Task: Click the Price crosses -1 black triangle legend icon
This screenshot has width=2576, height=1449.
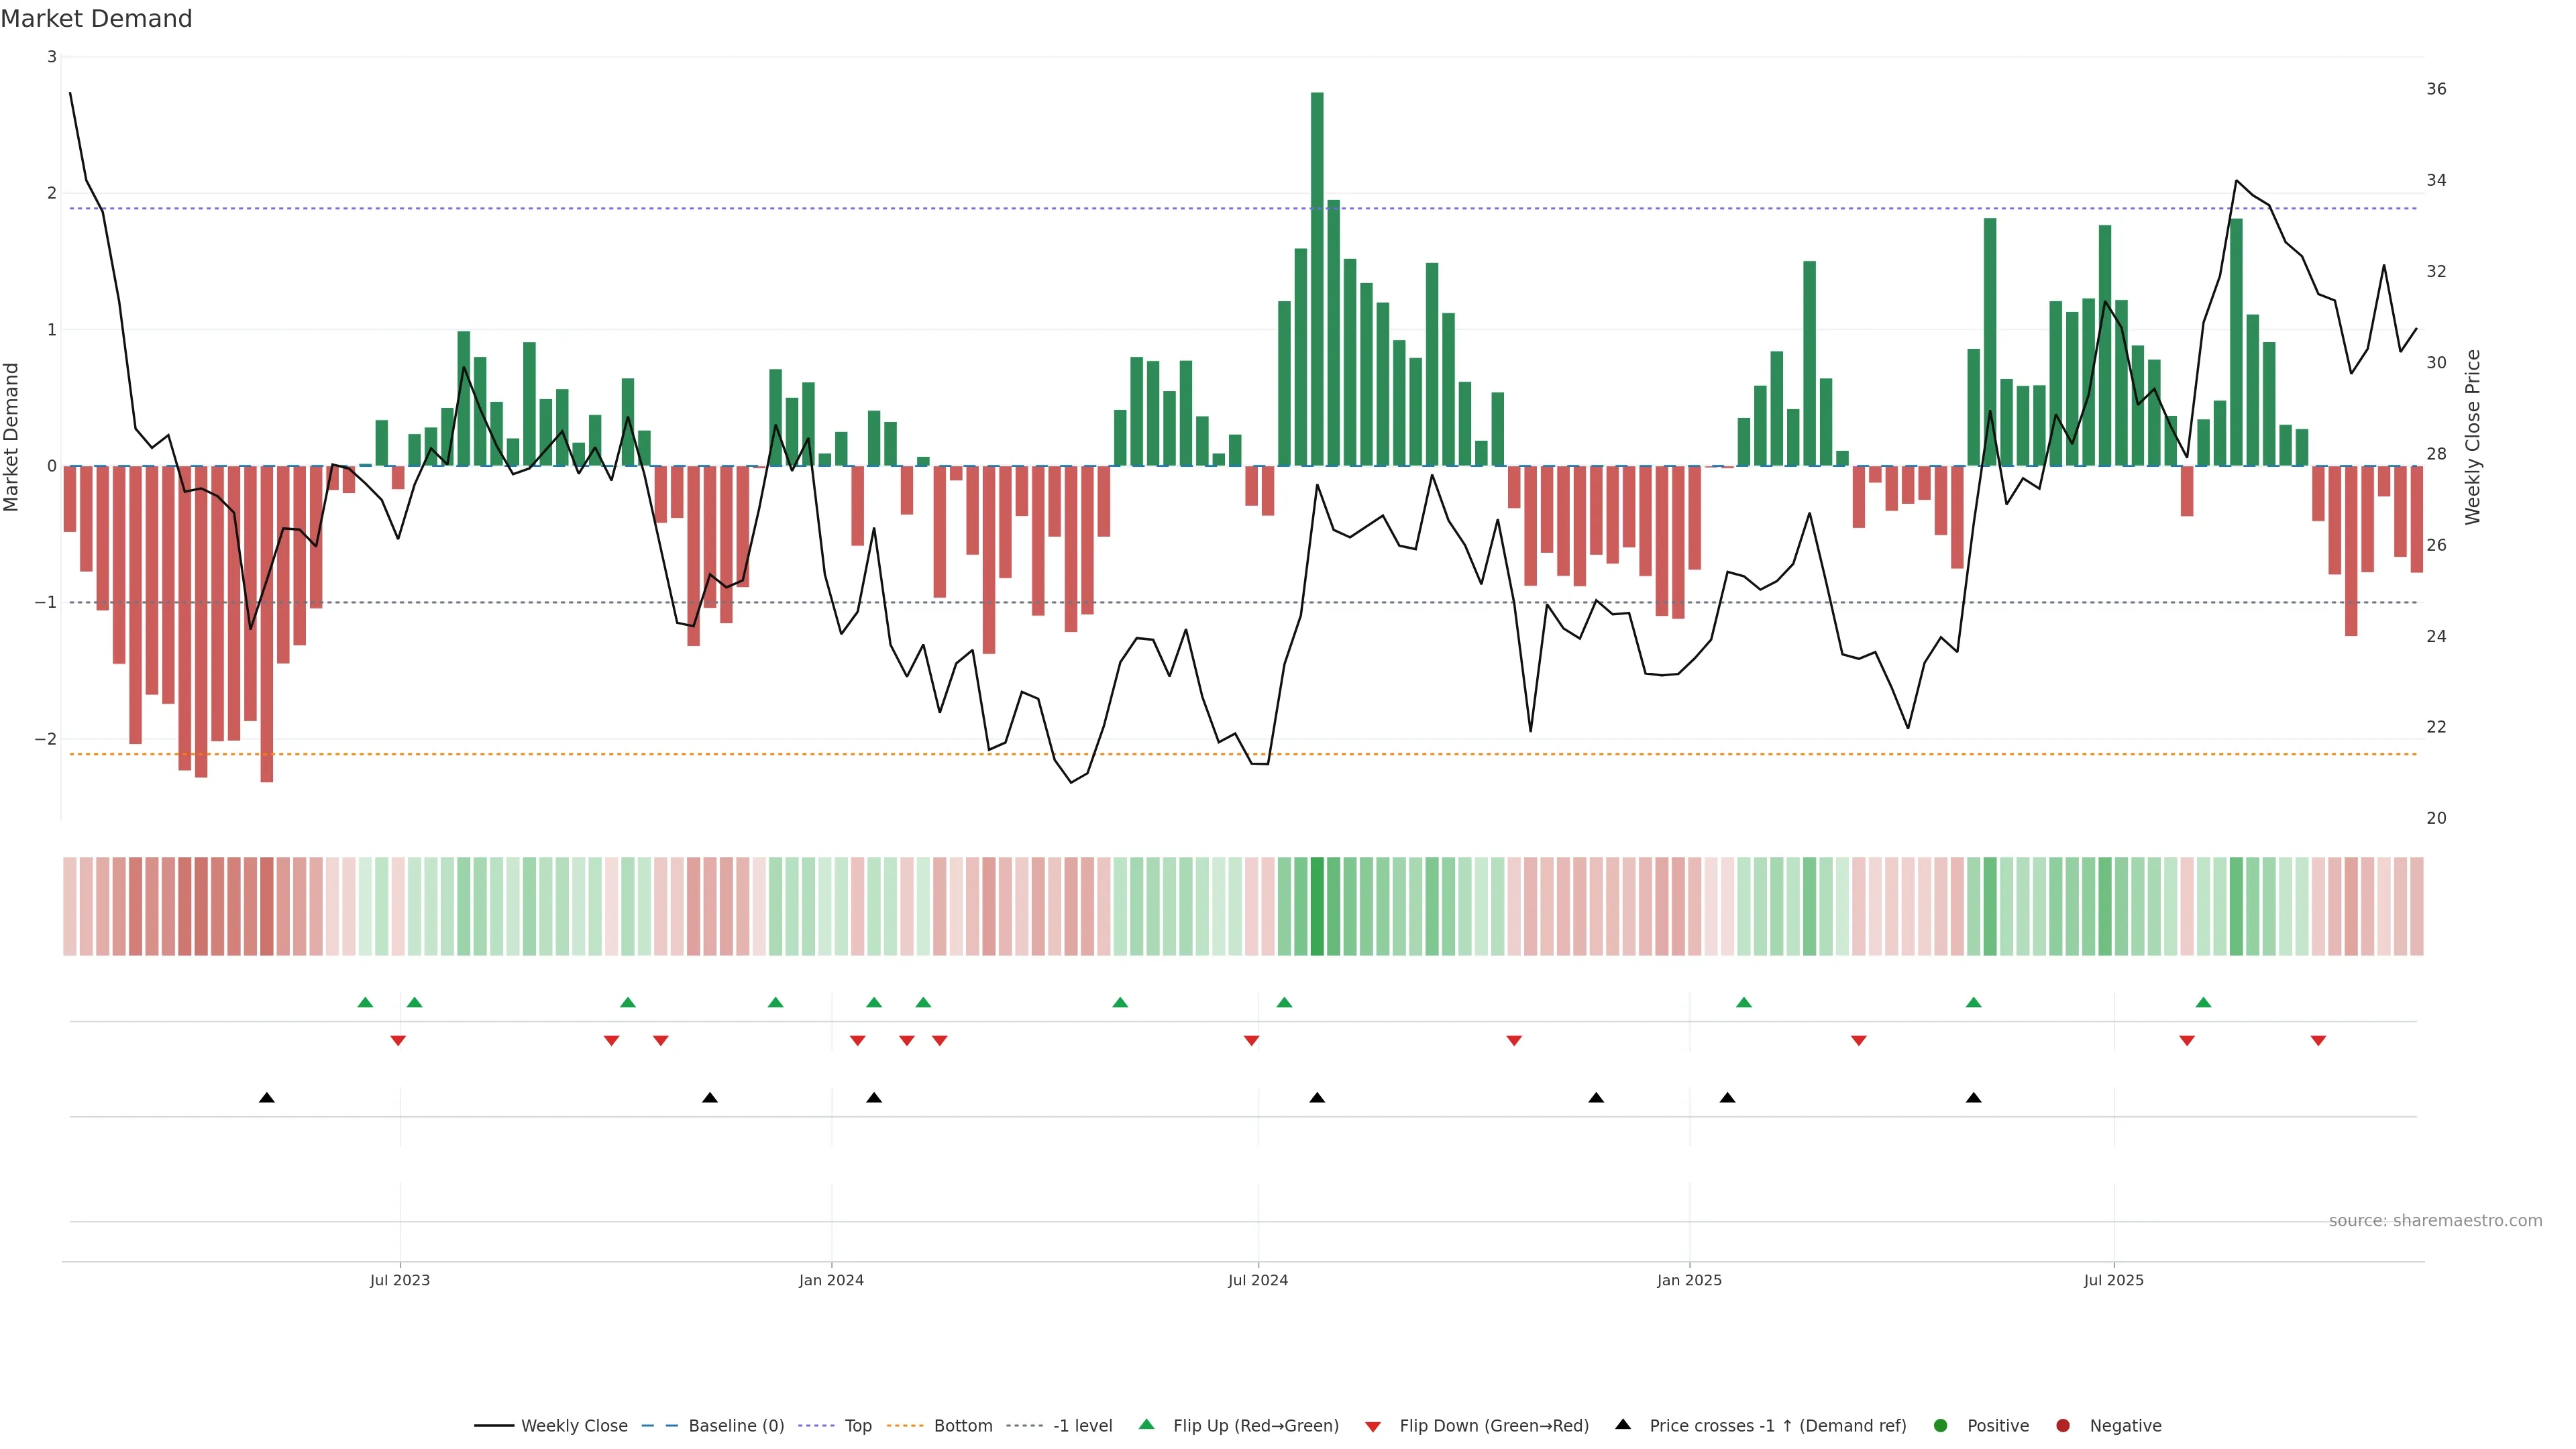Action: (x=1623, y=1424)
